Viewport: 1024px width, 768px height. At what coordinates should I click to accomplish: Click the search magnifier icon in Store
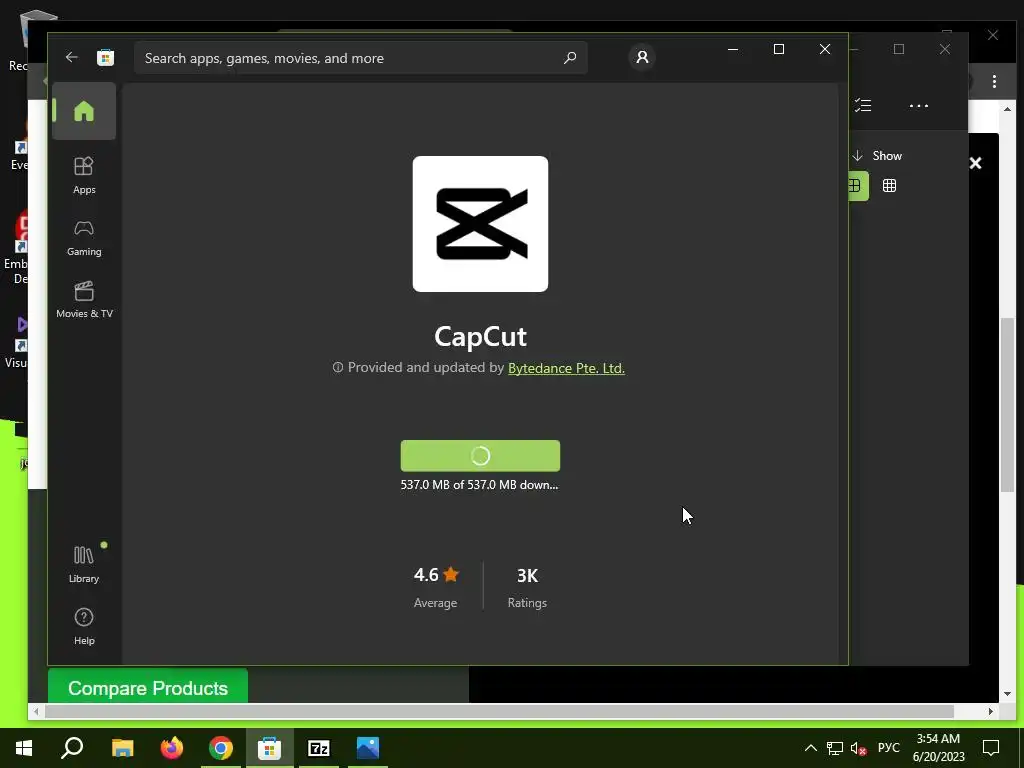coord(569,57)
